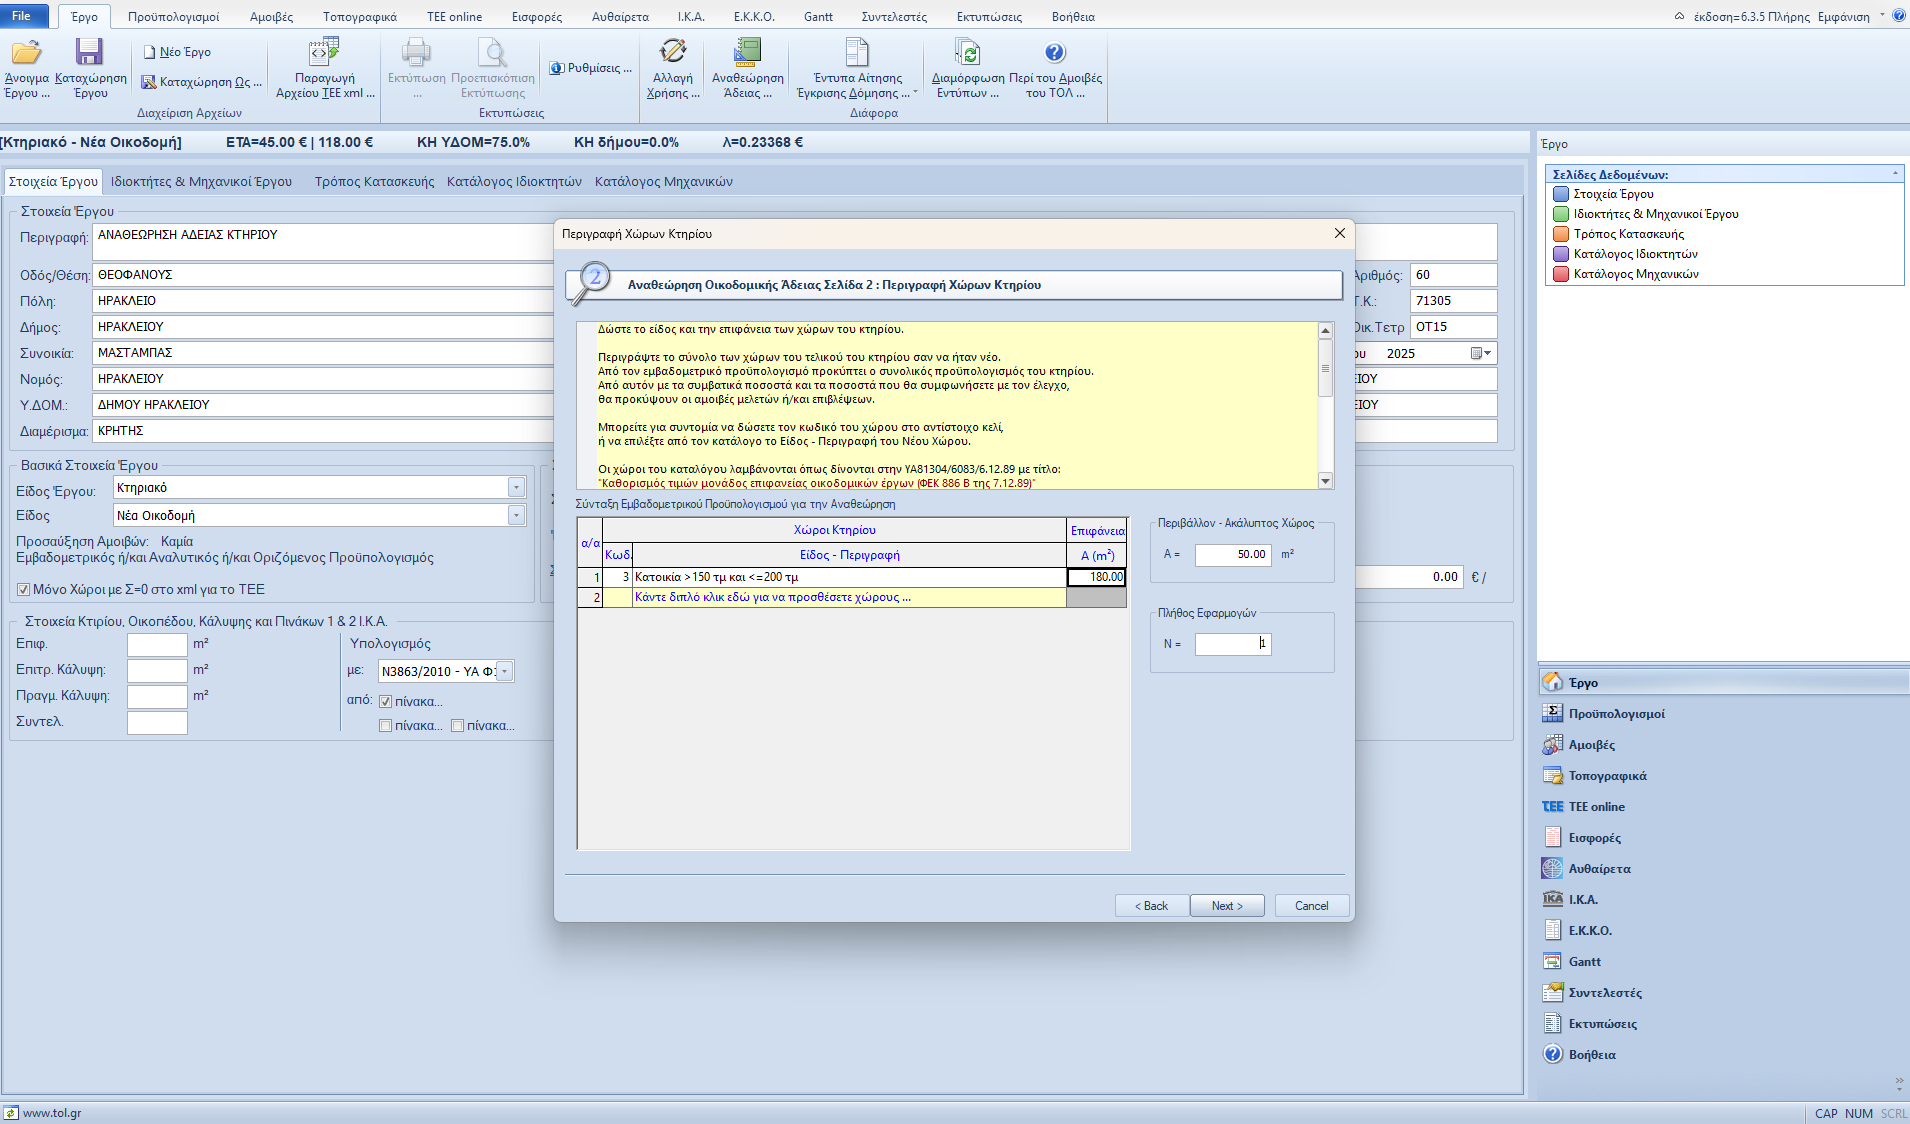Uncheck the first πίνακα checkbox beside από
Image resolution: width=1910 pixels, height=1124 pixels.
coord(385,702)
